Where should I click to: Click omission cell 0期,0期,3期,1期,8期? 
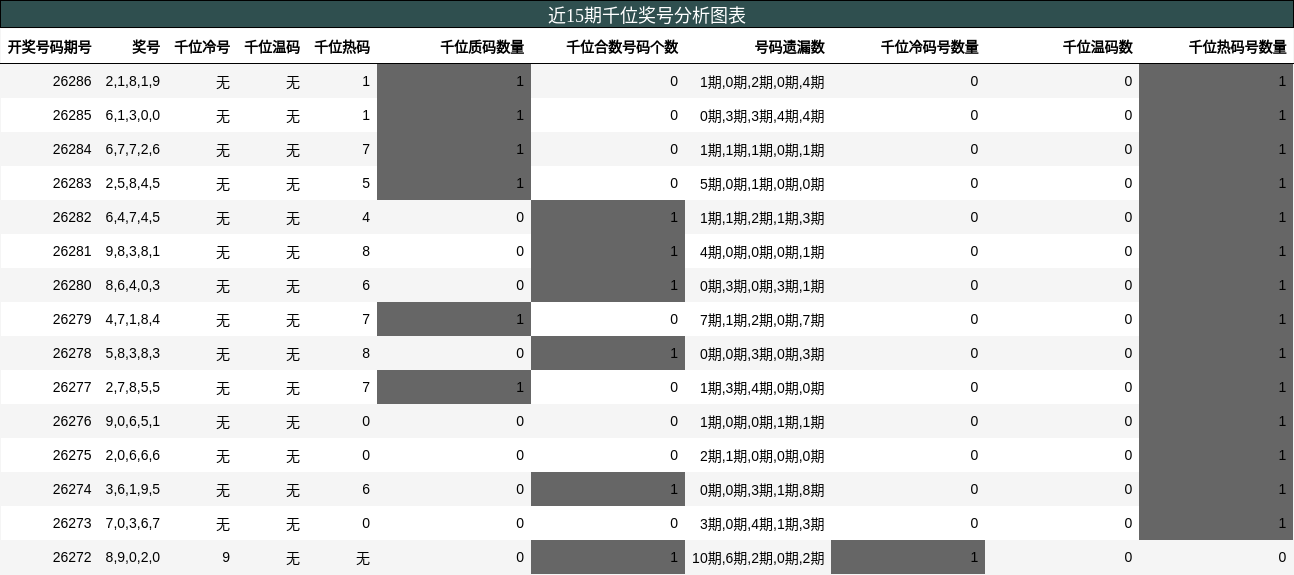(x=762, y=490)
